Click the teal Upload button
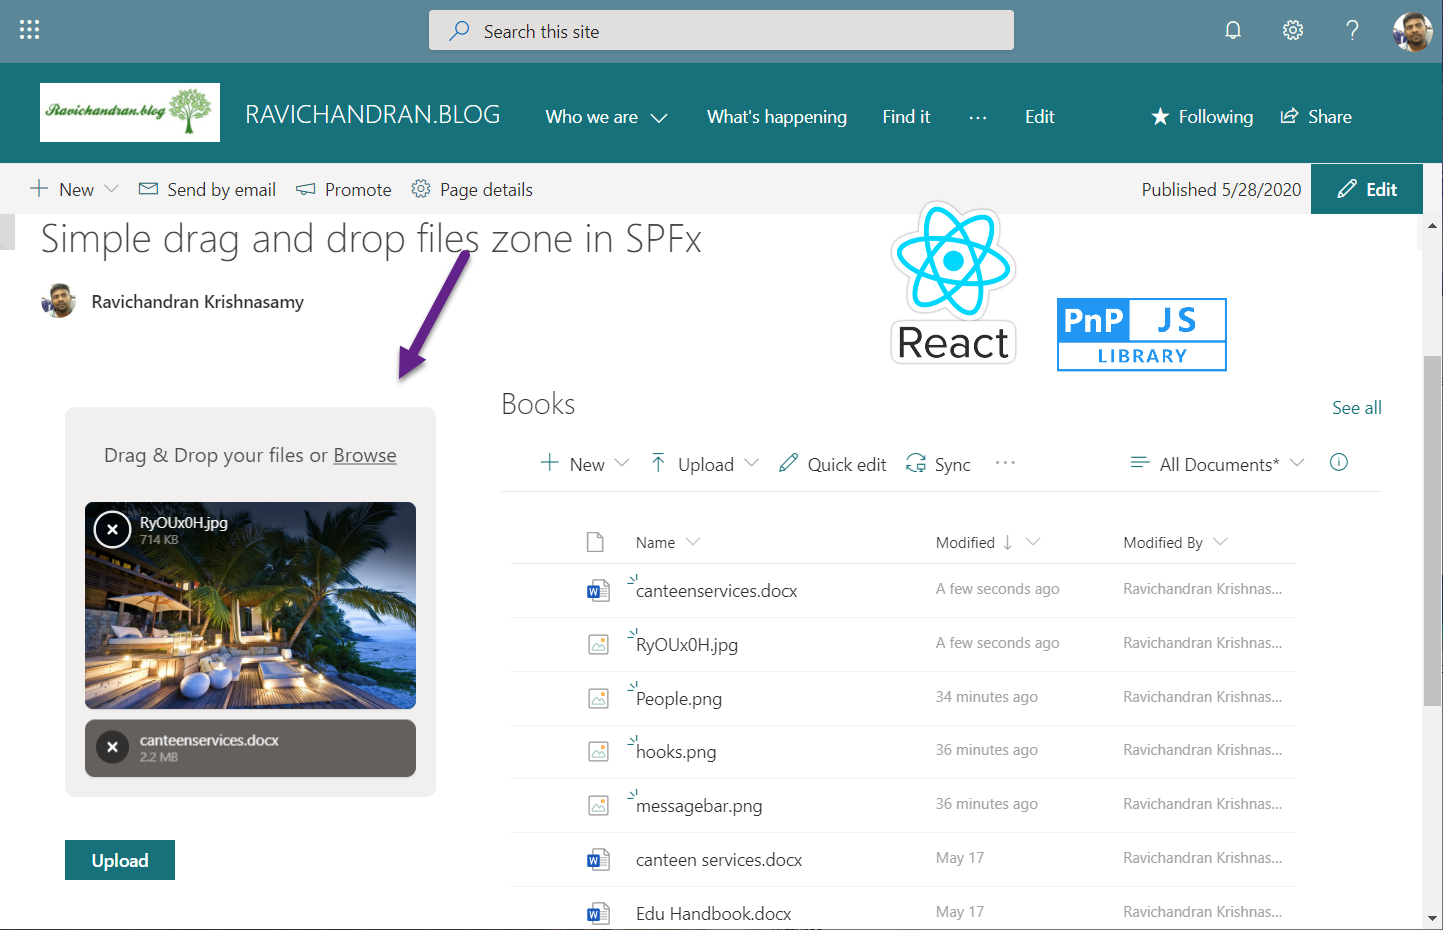The height and width of the screenshot is (930, 1443). 120,860
